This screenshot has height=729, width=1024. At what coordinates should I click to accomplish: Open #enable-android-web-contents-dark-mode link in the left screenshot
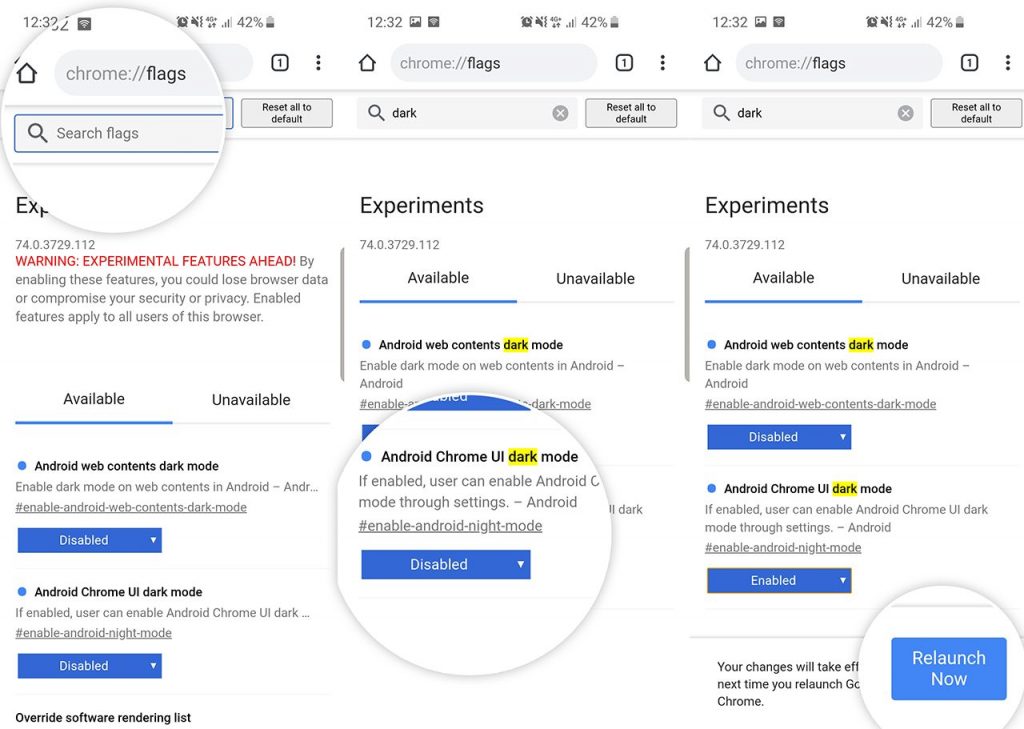[x=131, y=508]
